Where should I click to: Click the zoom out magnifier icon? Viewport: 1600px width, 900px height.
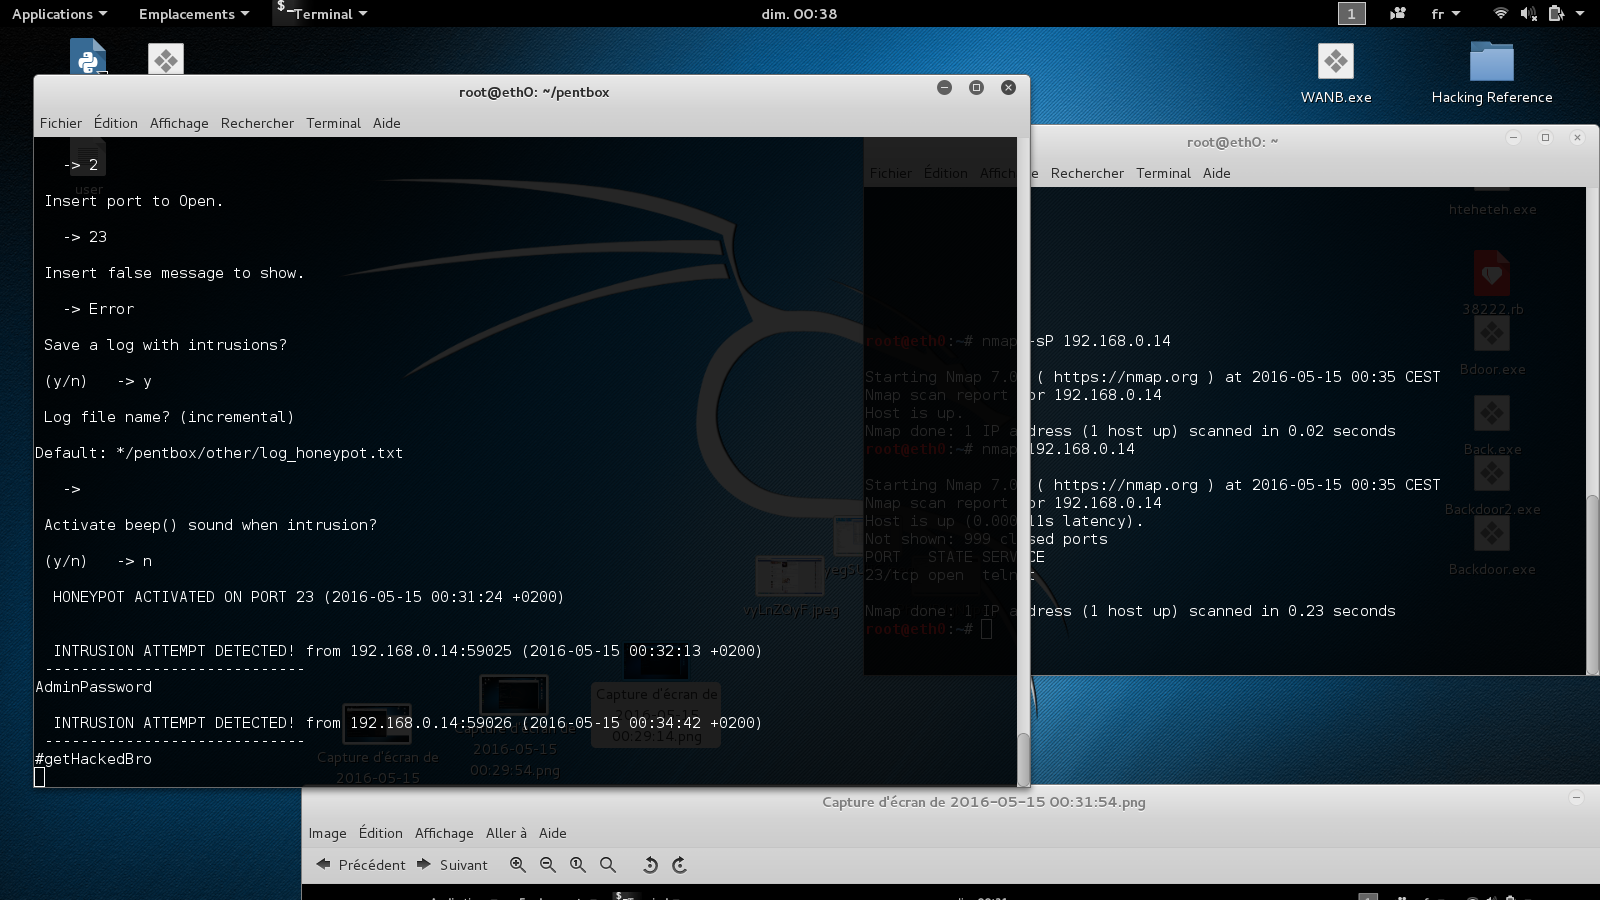click(547, 865)
